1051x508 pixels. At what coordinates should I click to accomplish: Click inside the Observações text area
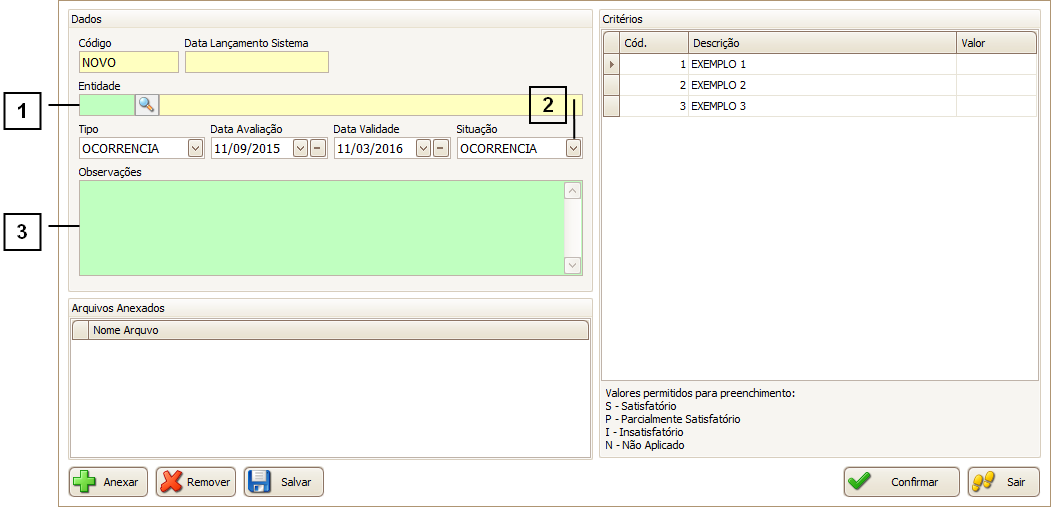320,227
